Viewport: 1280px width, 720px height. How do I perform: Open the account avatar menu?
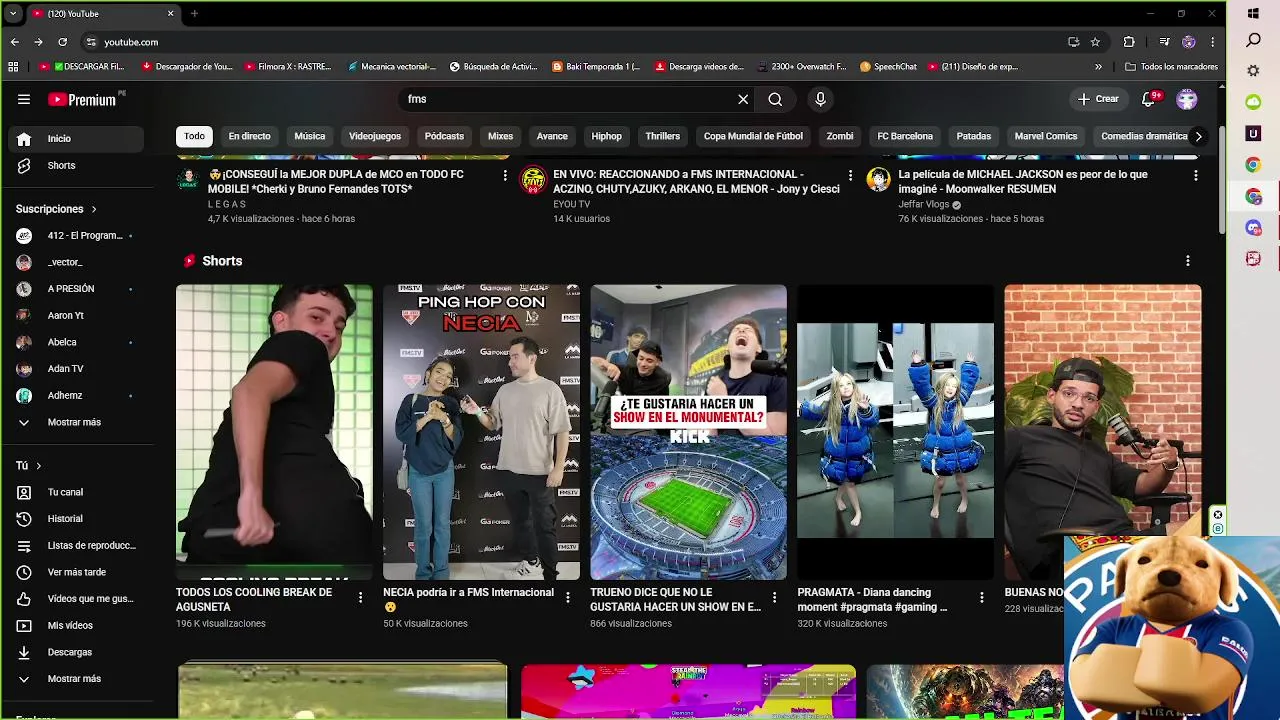1187,99
